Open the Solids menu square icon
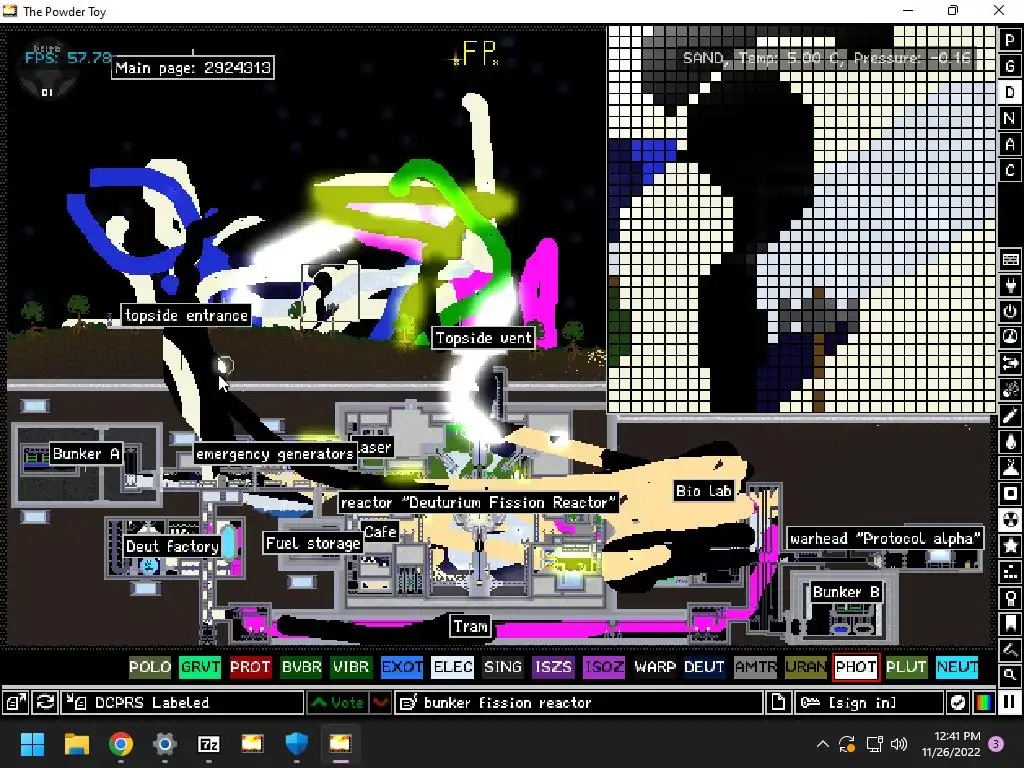The image size is (1024, 768). (x=1010, y=494)
